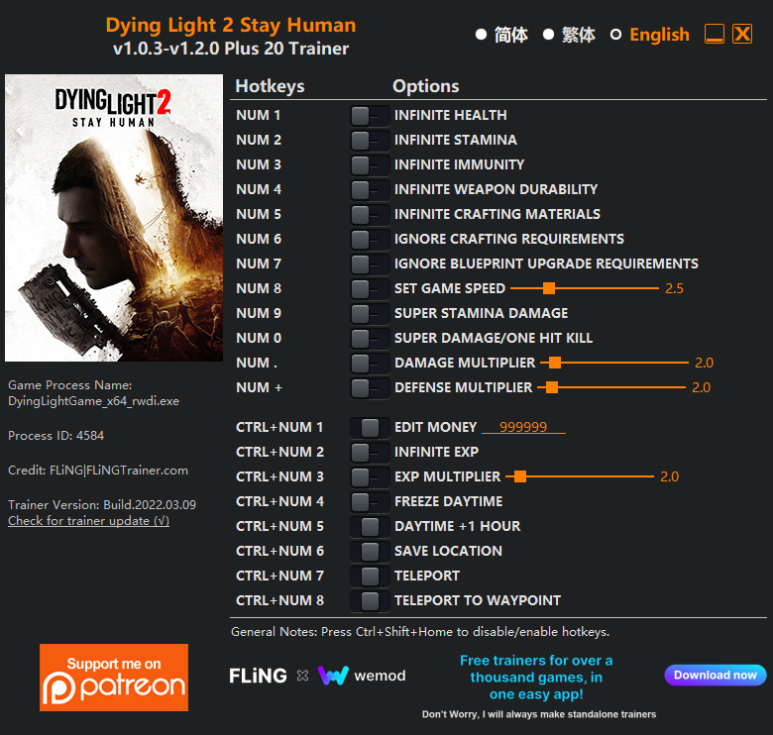
Task: Click the Download now button
Action: [x=715, y=675]
